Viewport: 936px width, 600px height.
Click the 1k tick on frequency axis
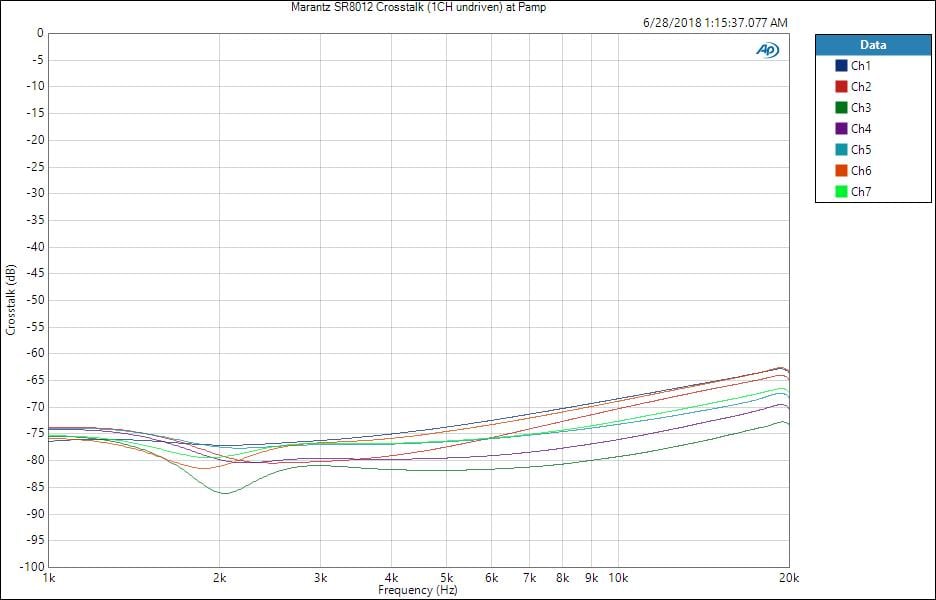click(x=47, y=578)
